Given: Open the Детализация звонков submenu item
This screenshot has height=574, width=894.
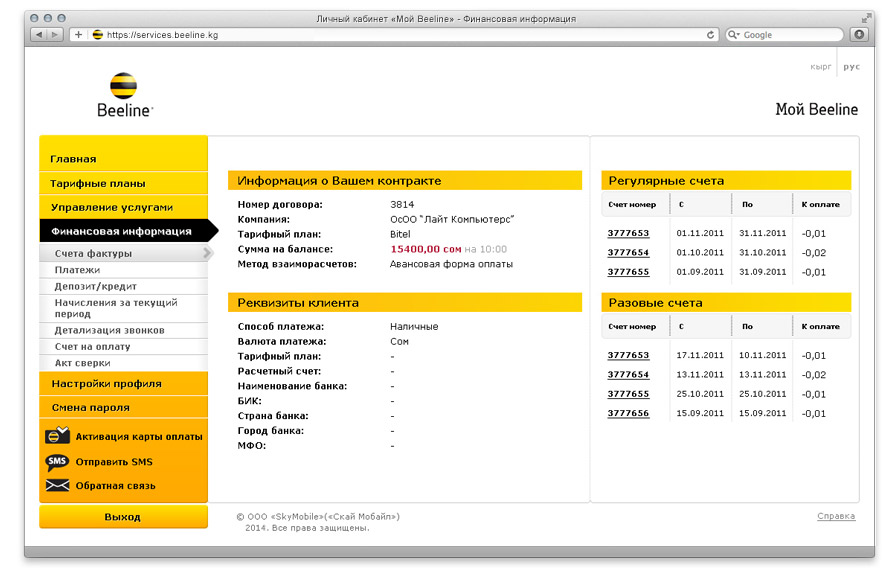Looking at the screenshot, I should click(x=123, y=330).
